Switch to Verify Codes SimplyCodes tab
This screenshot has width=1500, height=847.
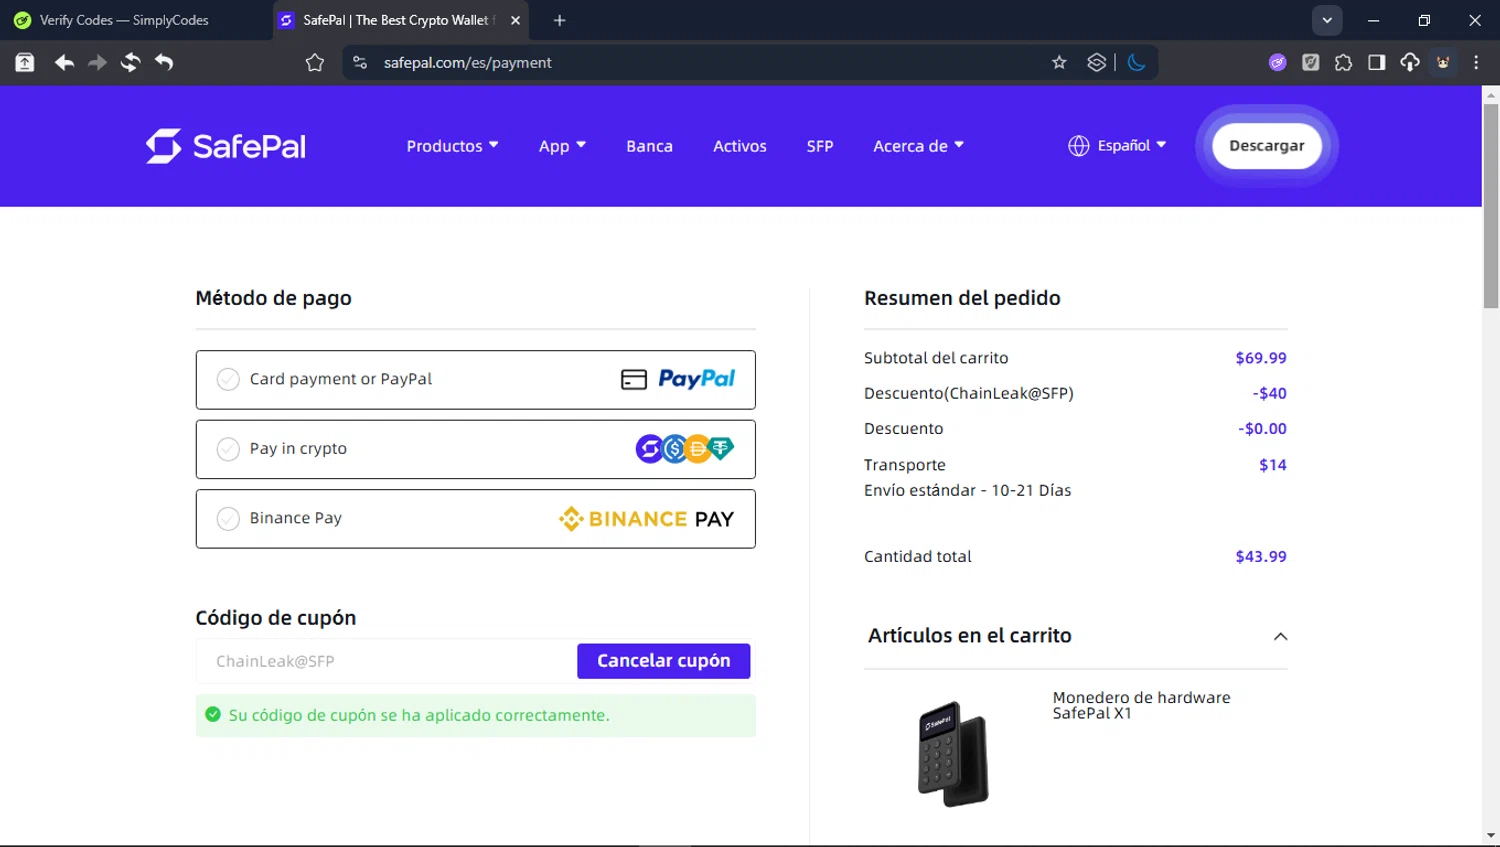135,20
